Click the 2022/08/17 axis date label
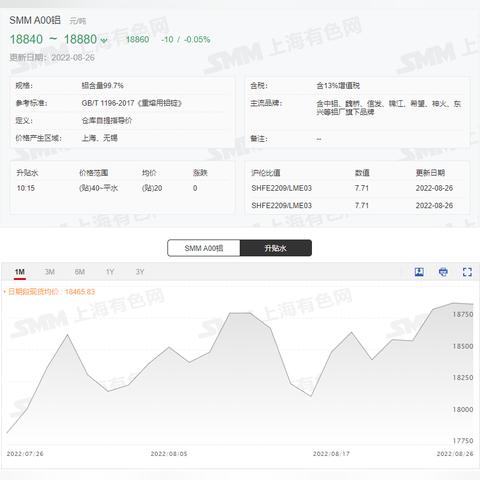 (x=331, y=454)
